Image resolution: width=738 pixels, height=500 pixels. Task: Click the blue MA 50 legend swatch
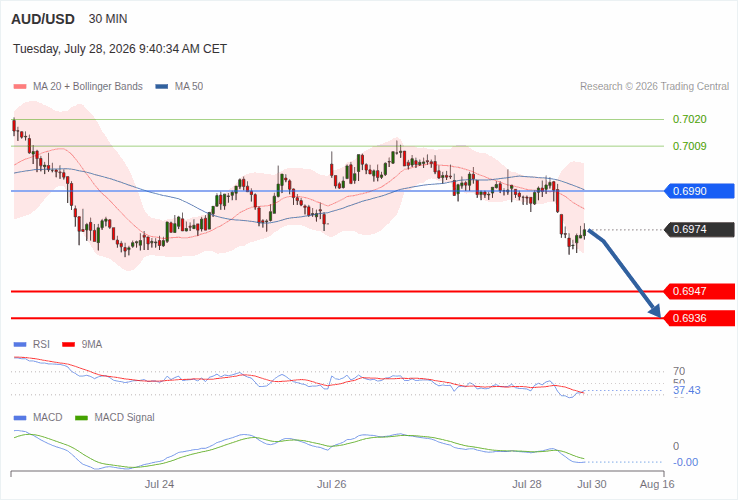pos(162,87)
